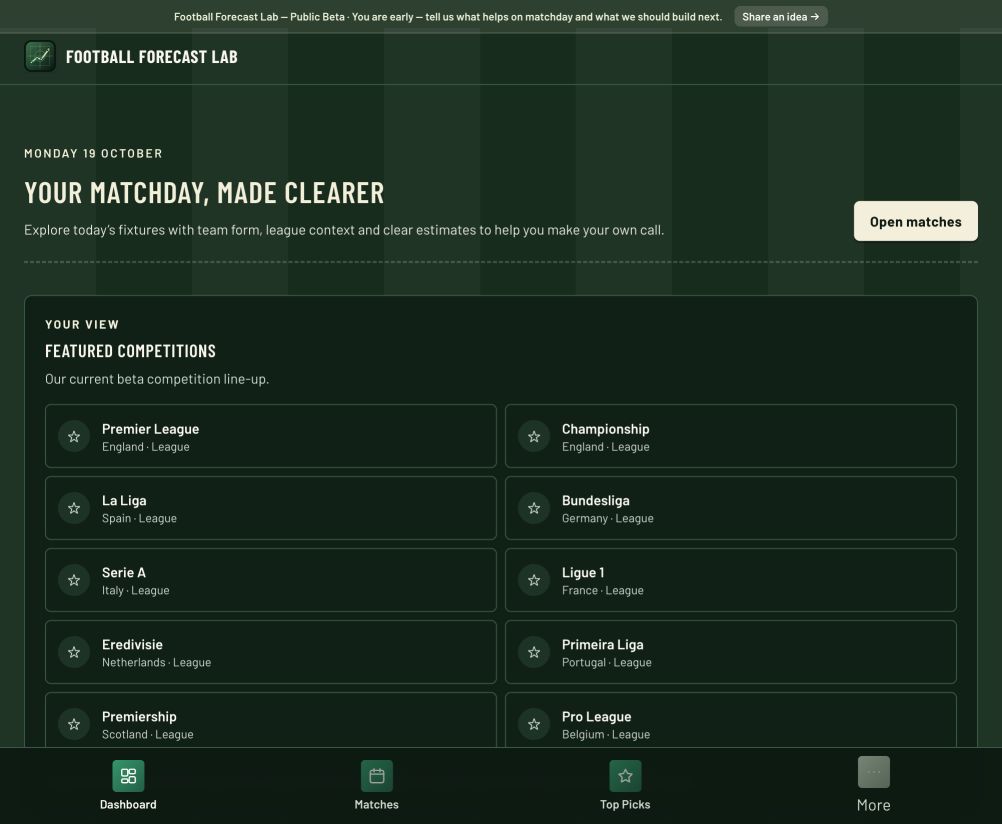This screenshot has height=824, width=1002.
Task: Open the Premier League card title
Action: point(150,429)
